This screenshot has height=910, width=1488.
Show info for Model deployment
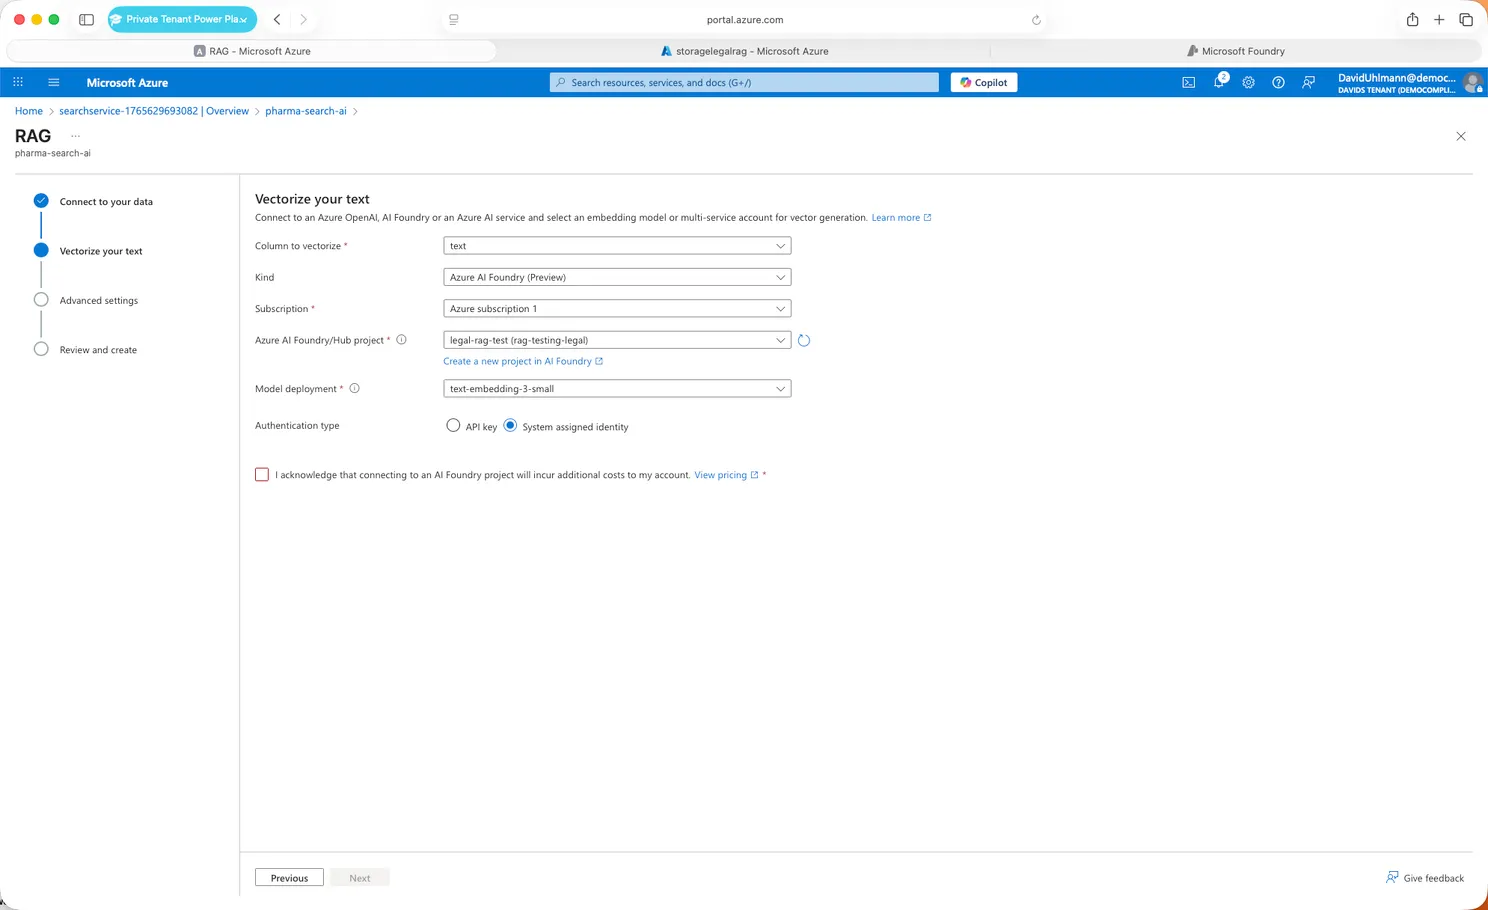point(354,388)
